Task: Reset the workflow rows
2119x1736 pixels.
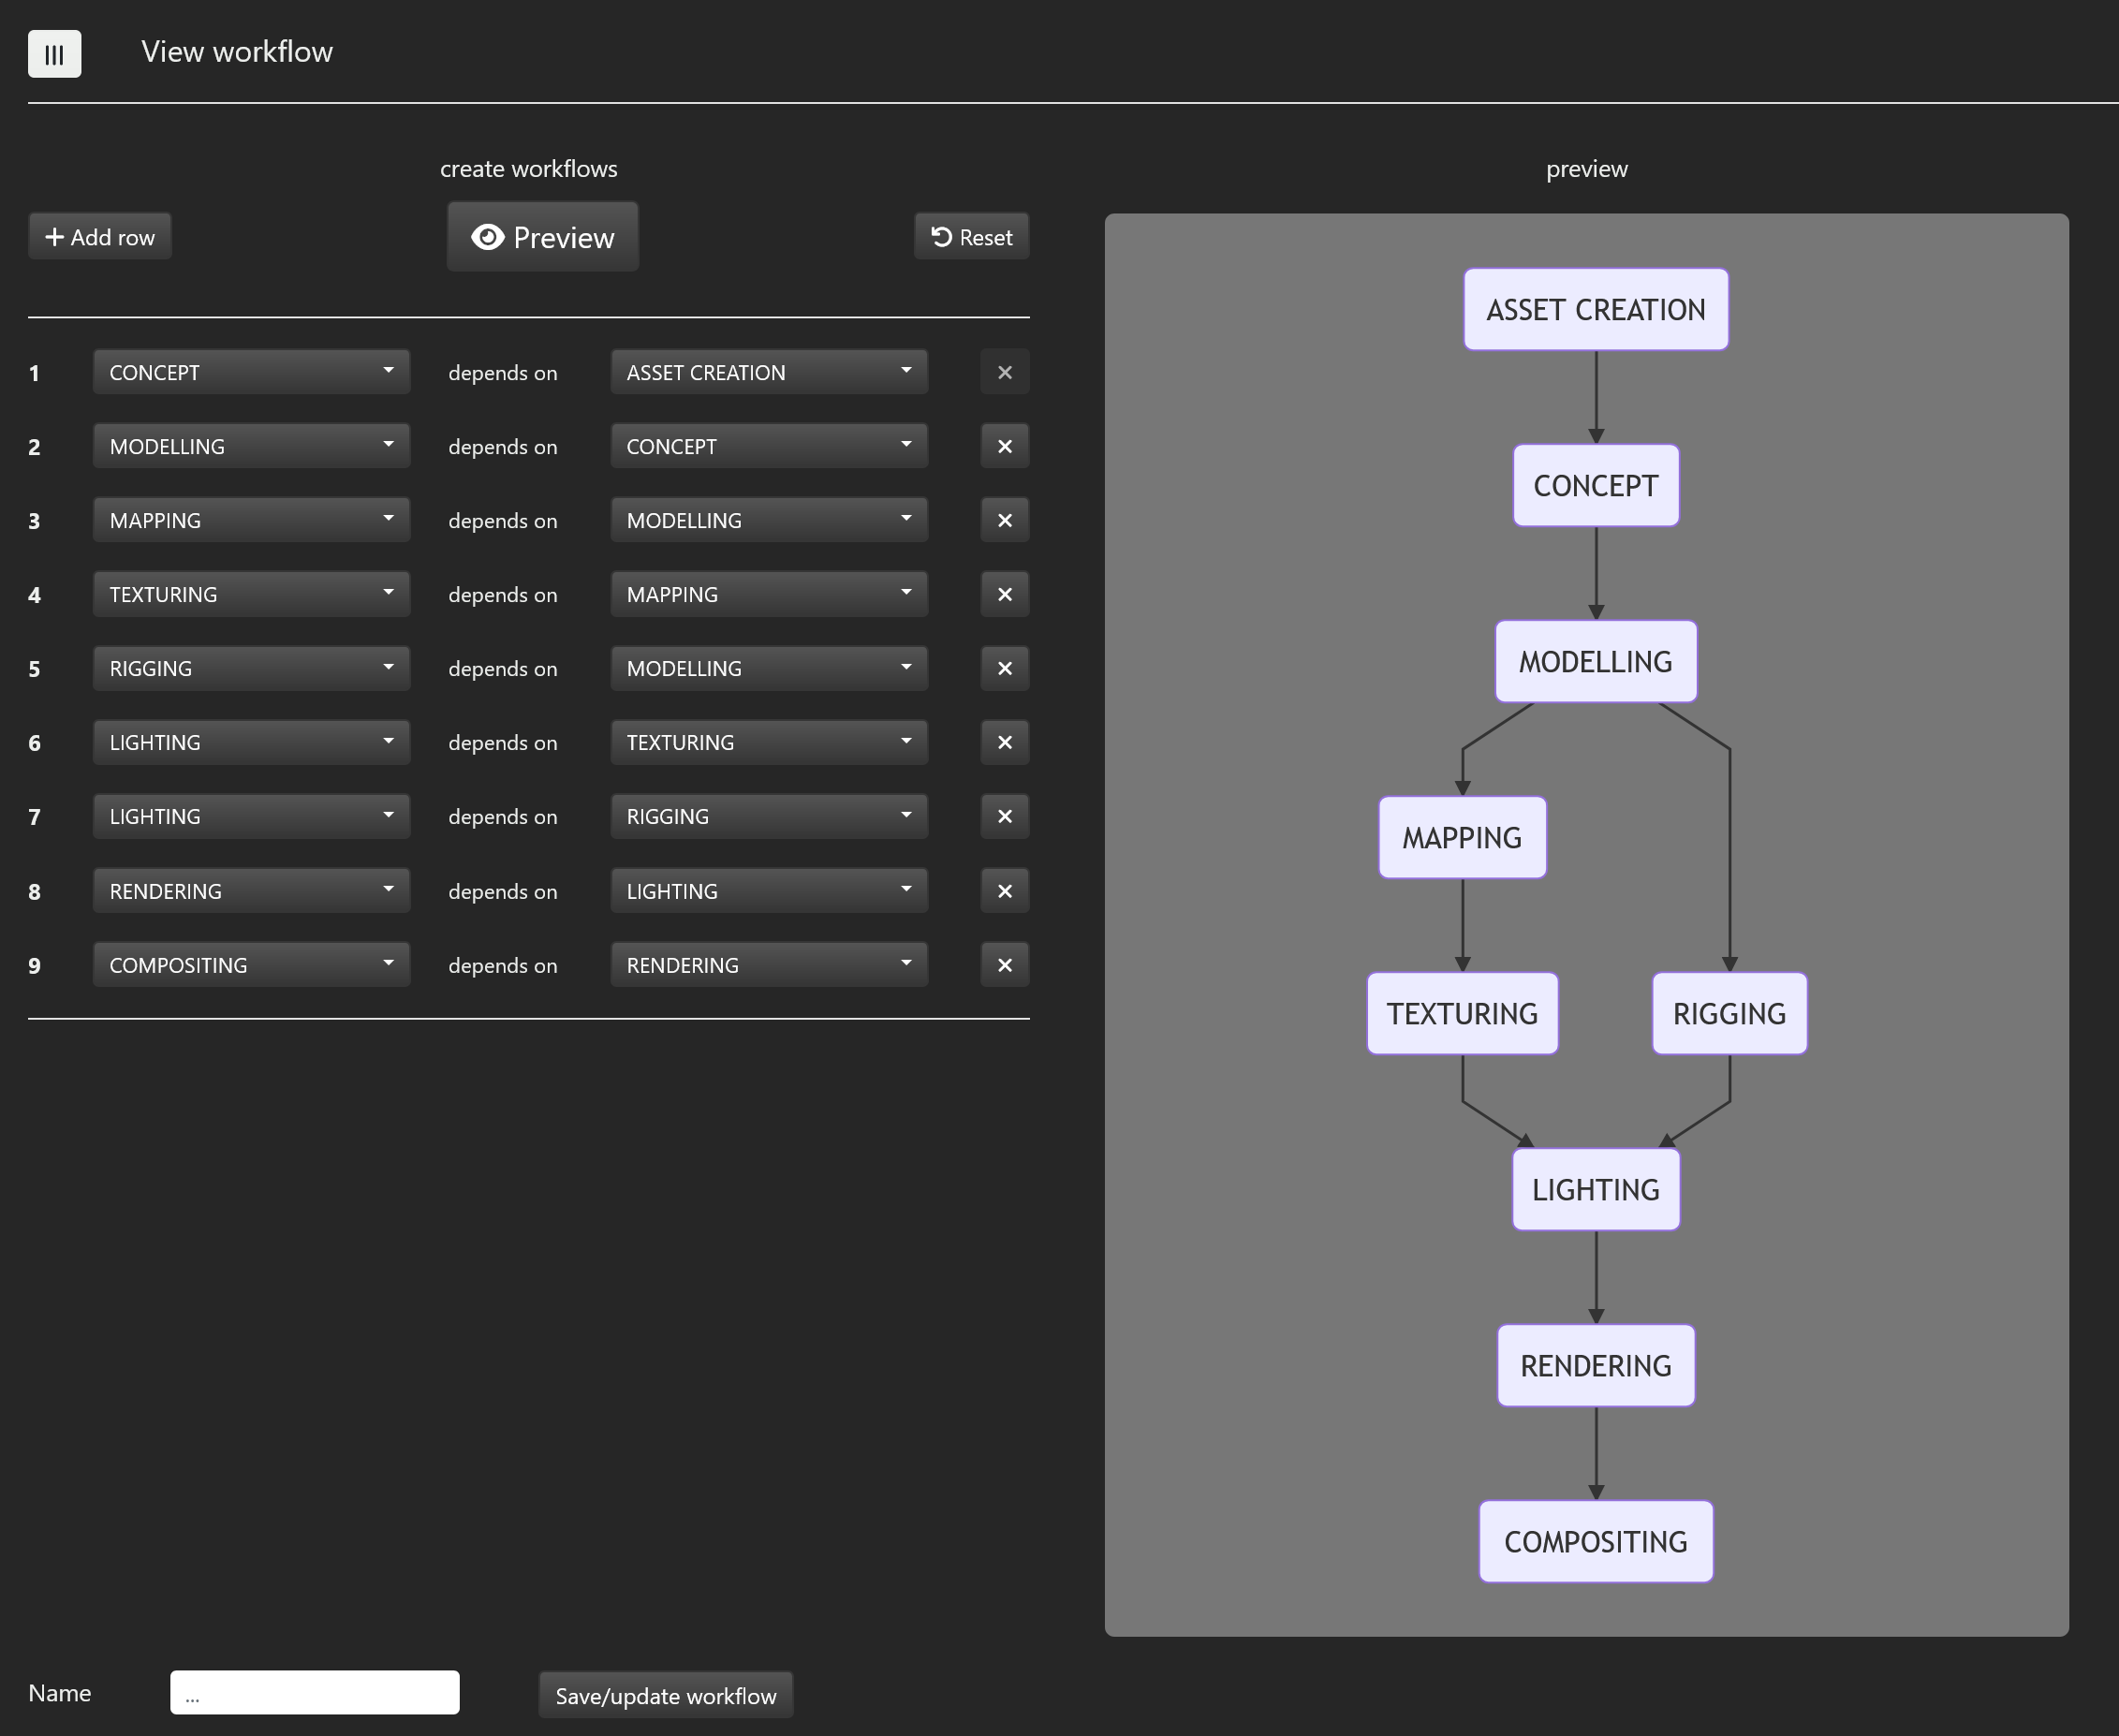Action: click(x=971, y=238)
